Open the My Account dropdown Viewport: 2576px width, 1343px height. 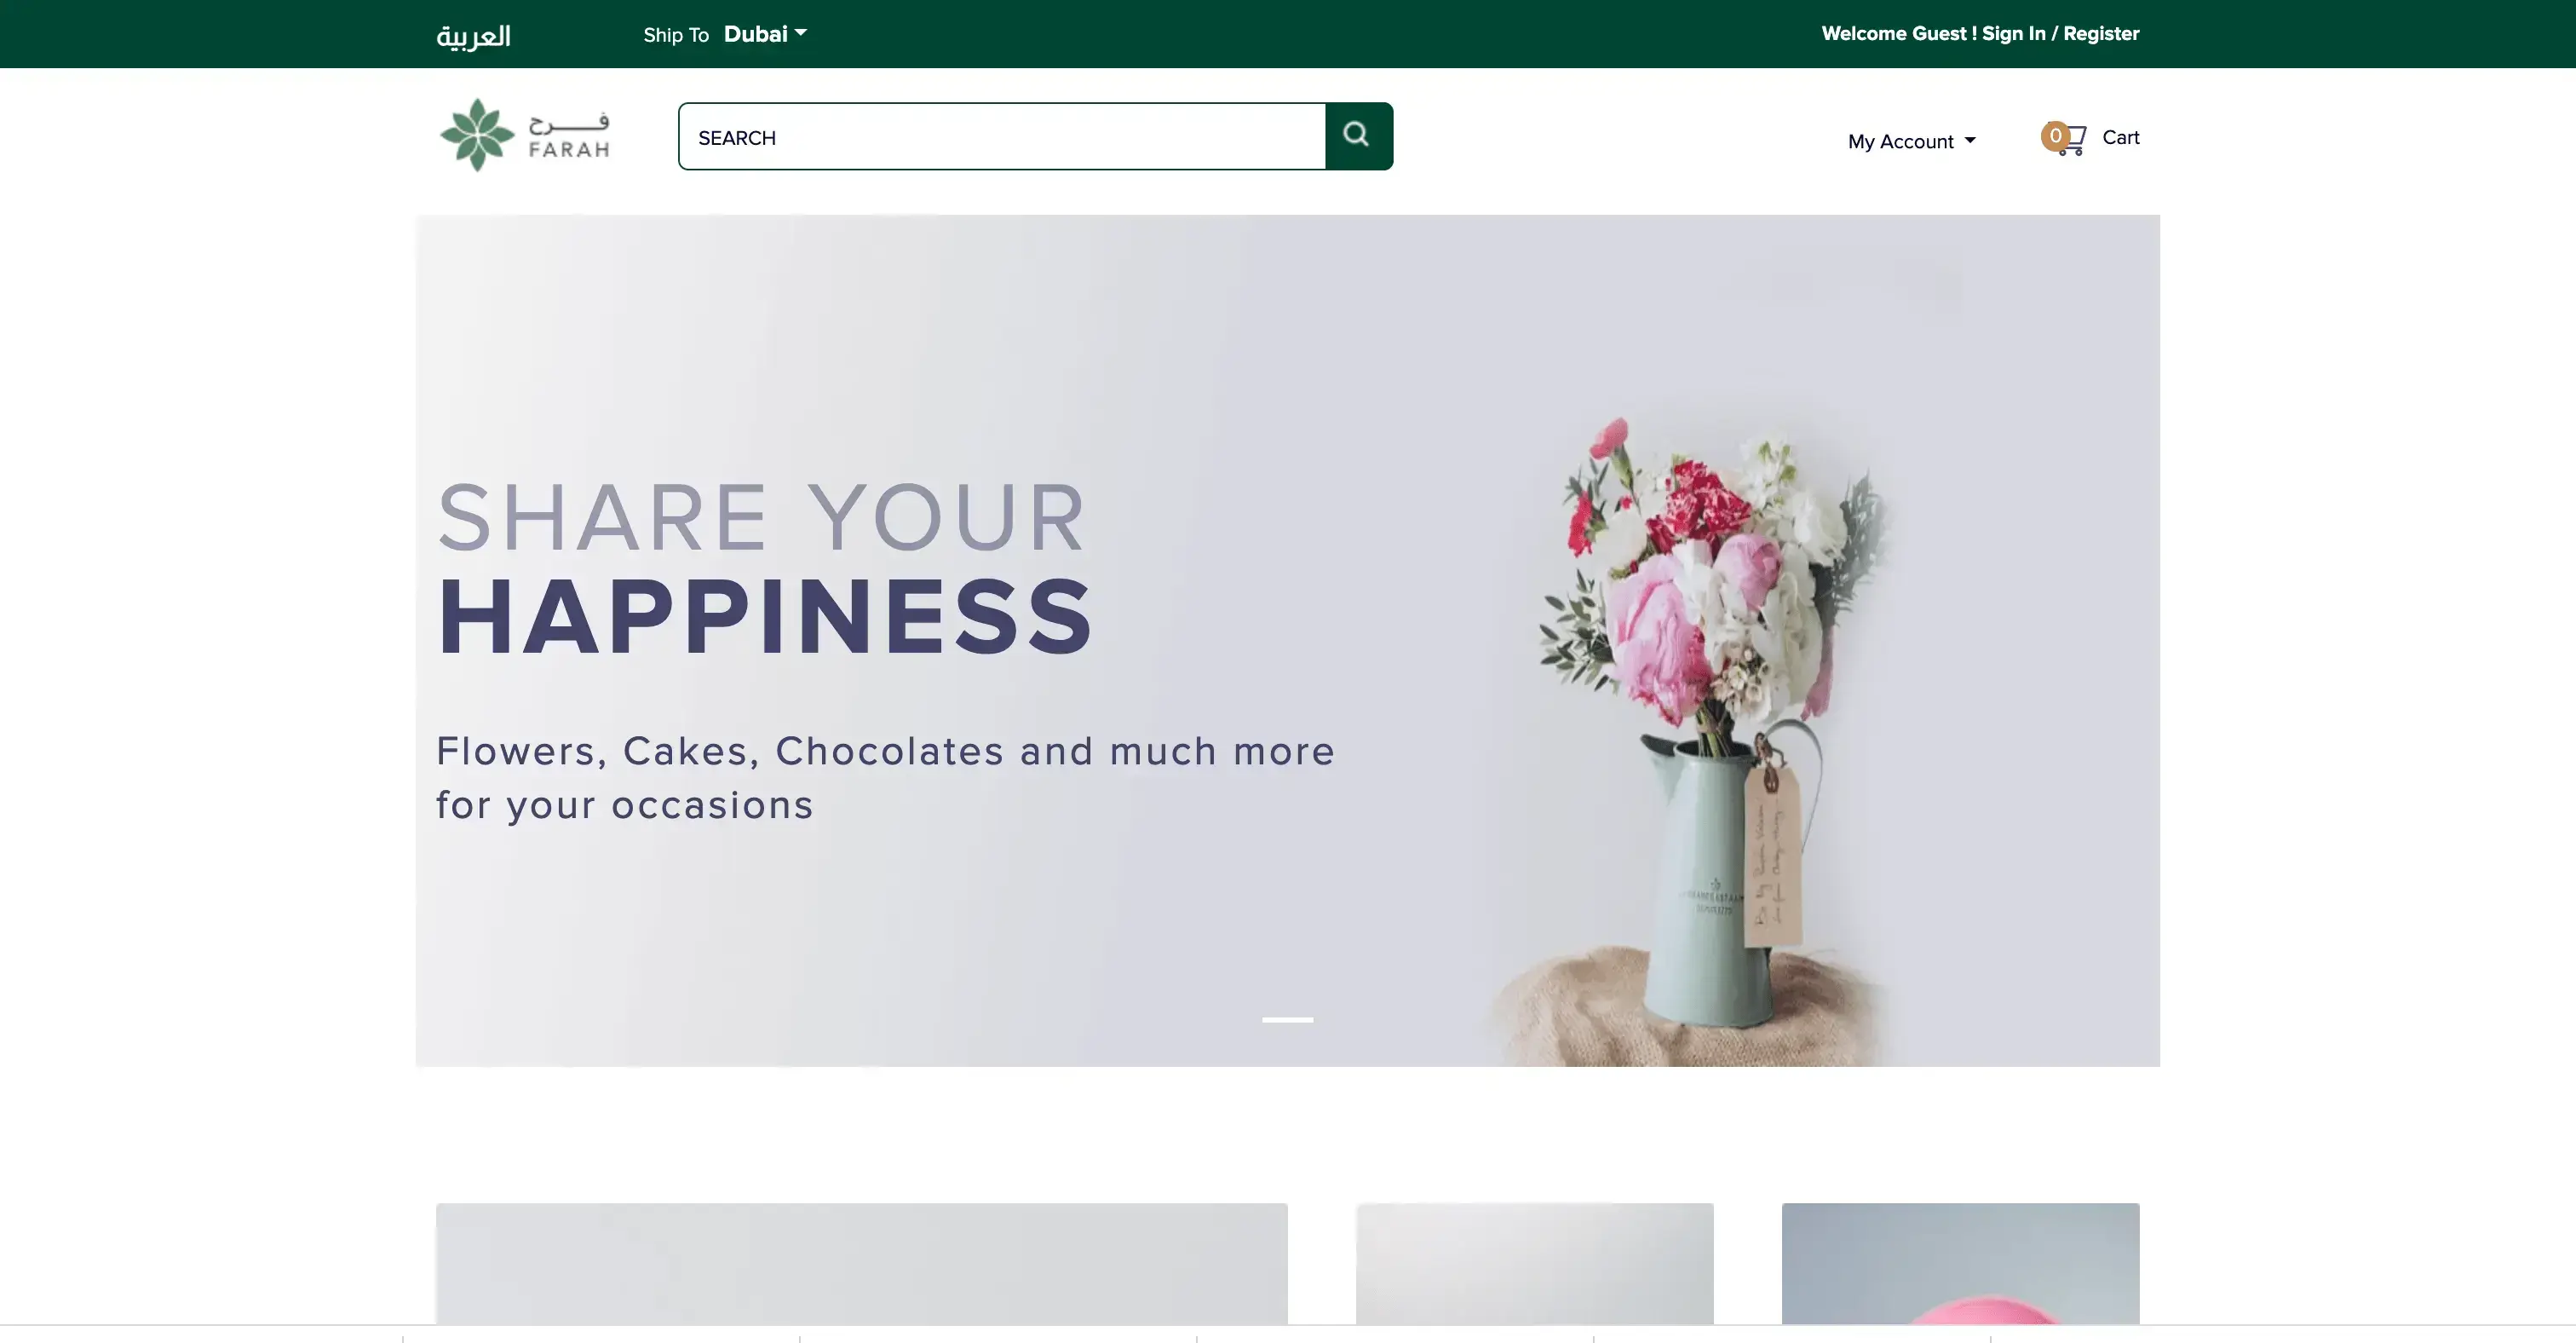pos(1911,141)
